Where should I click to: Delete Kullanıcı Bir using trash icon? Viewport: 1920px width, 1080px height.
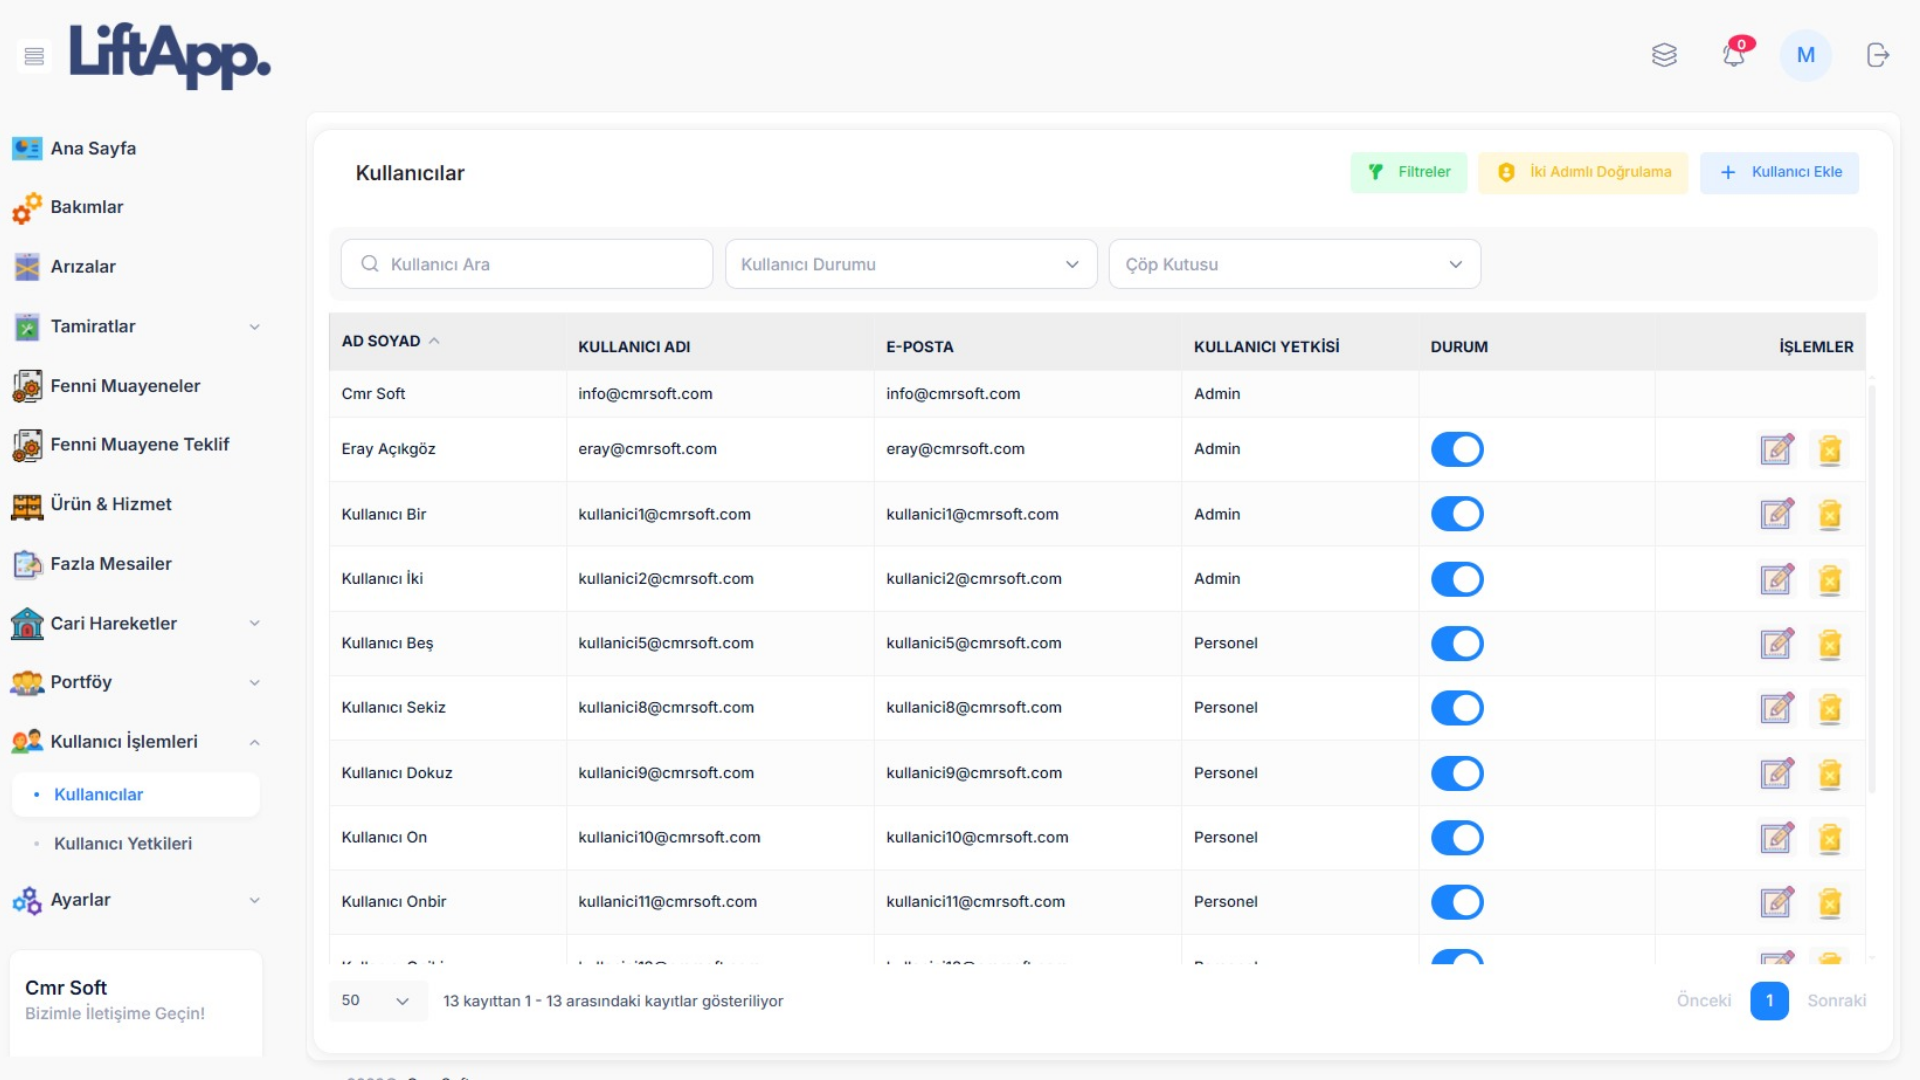tap(1829, 515)
